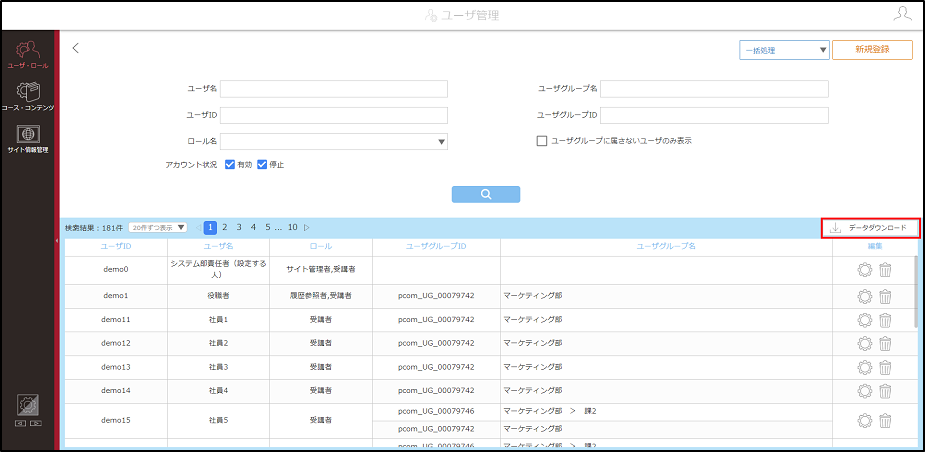Screen dimensions: 925x452
Task: Click the 新規登録 button
Action: pos(872,50)
